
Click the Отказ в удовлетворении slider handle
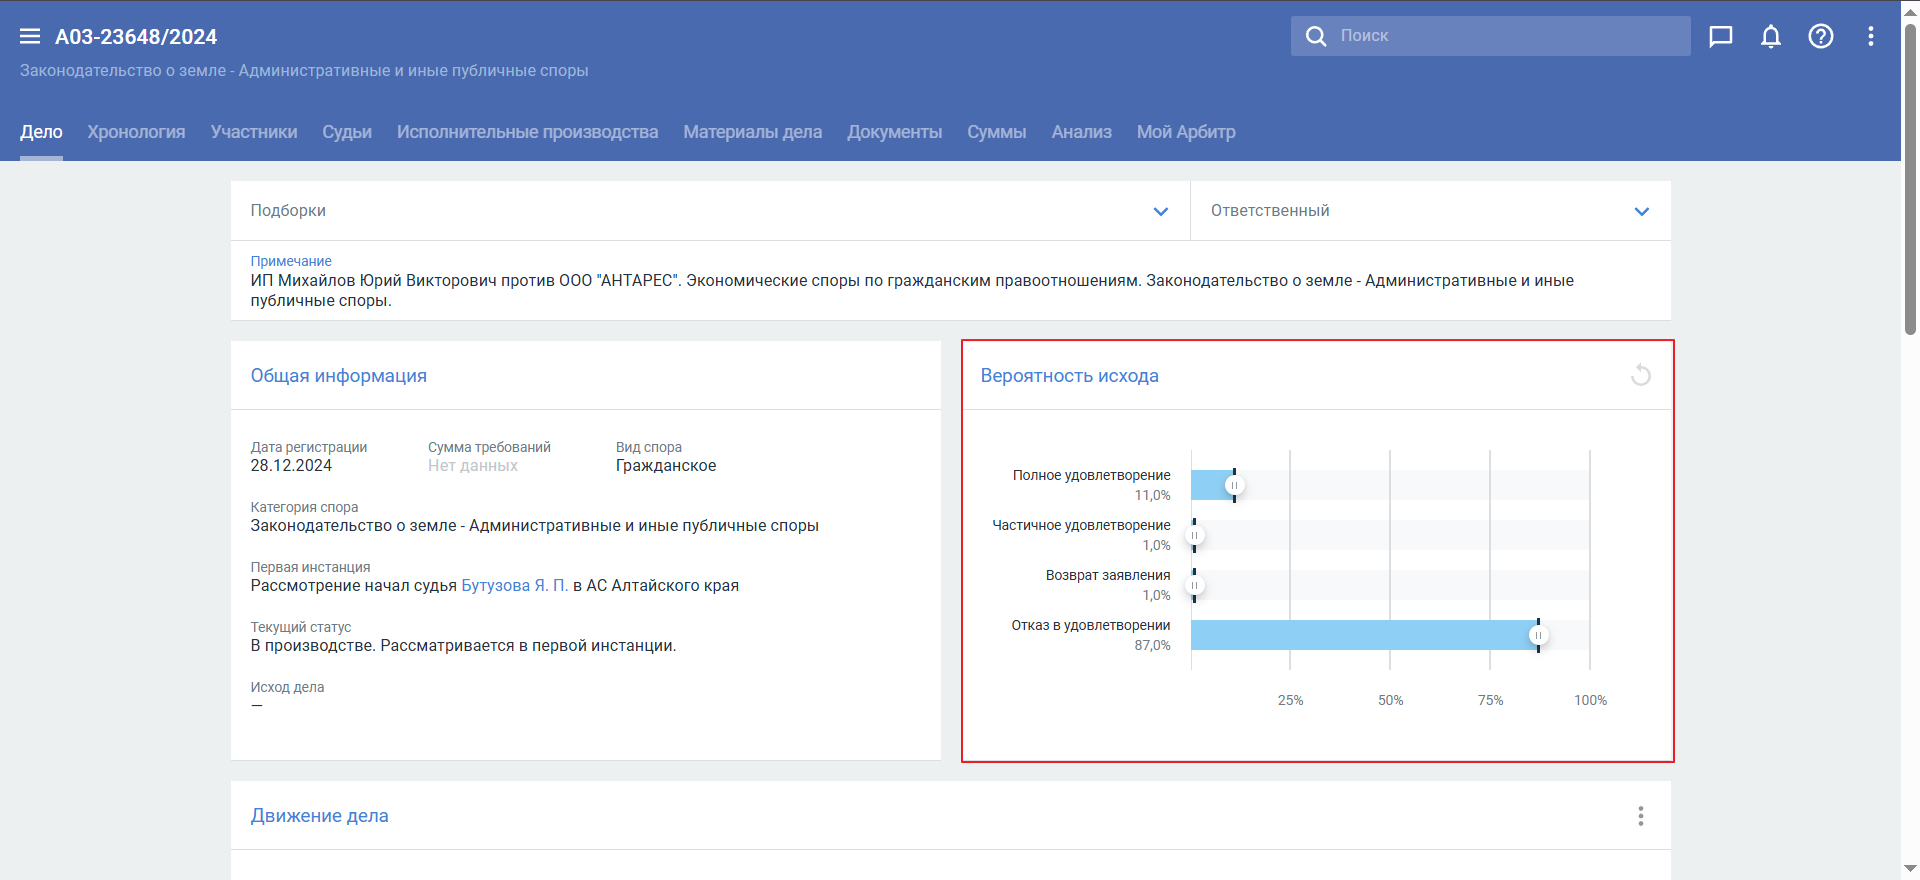(x=1538, y=636)
